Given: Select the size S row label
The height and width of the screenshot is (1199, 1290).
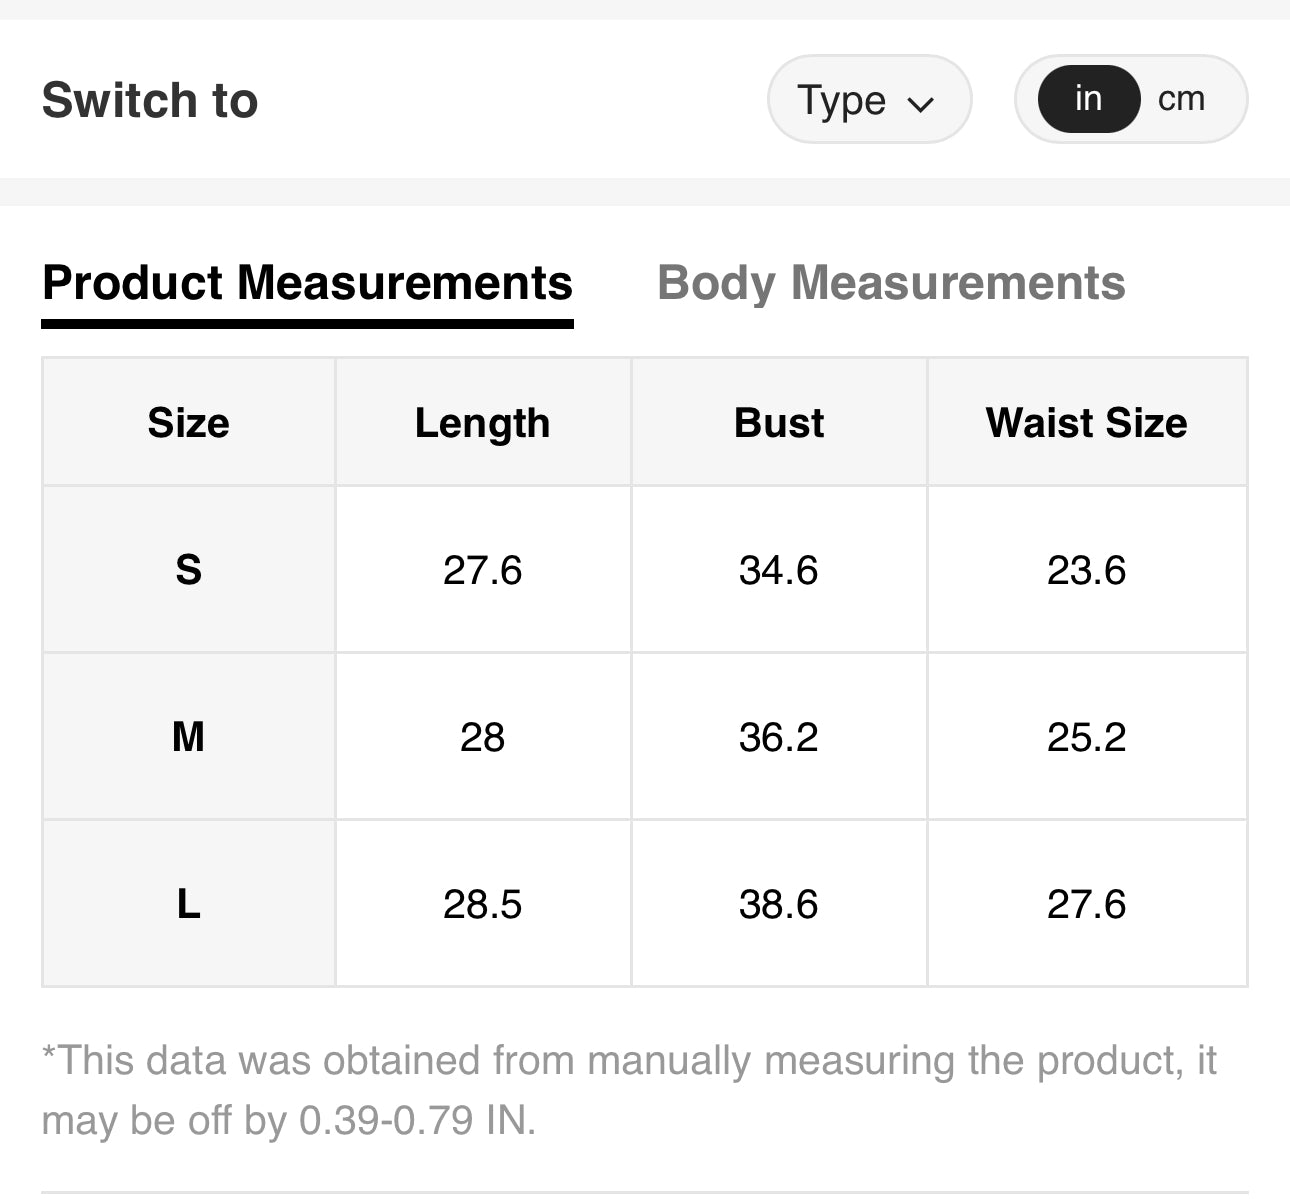Looking at the screenshot, I should (188, 570).
